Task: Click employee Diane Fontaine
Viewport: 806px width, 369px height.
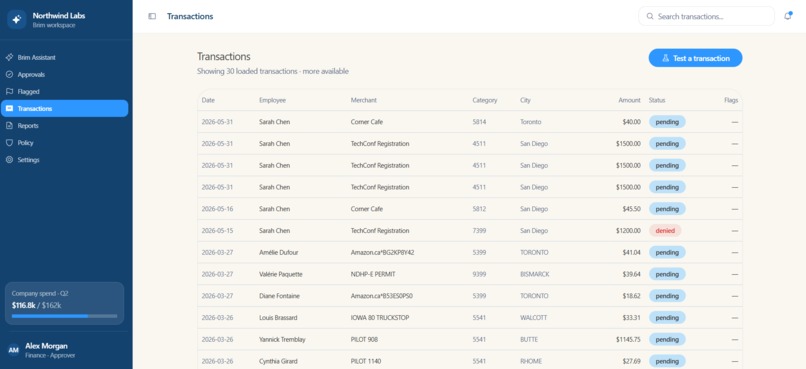Action: click(279, 296)
